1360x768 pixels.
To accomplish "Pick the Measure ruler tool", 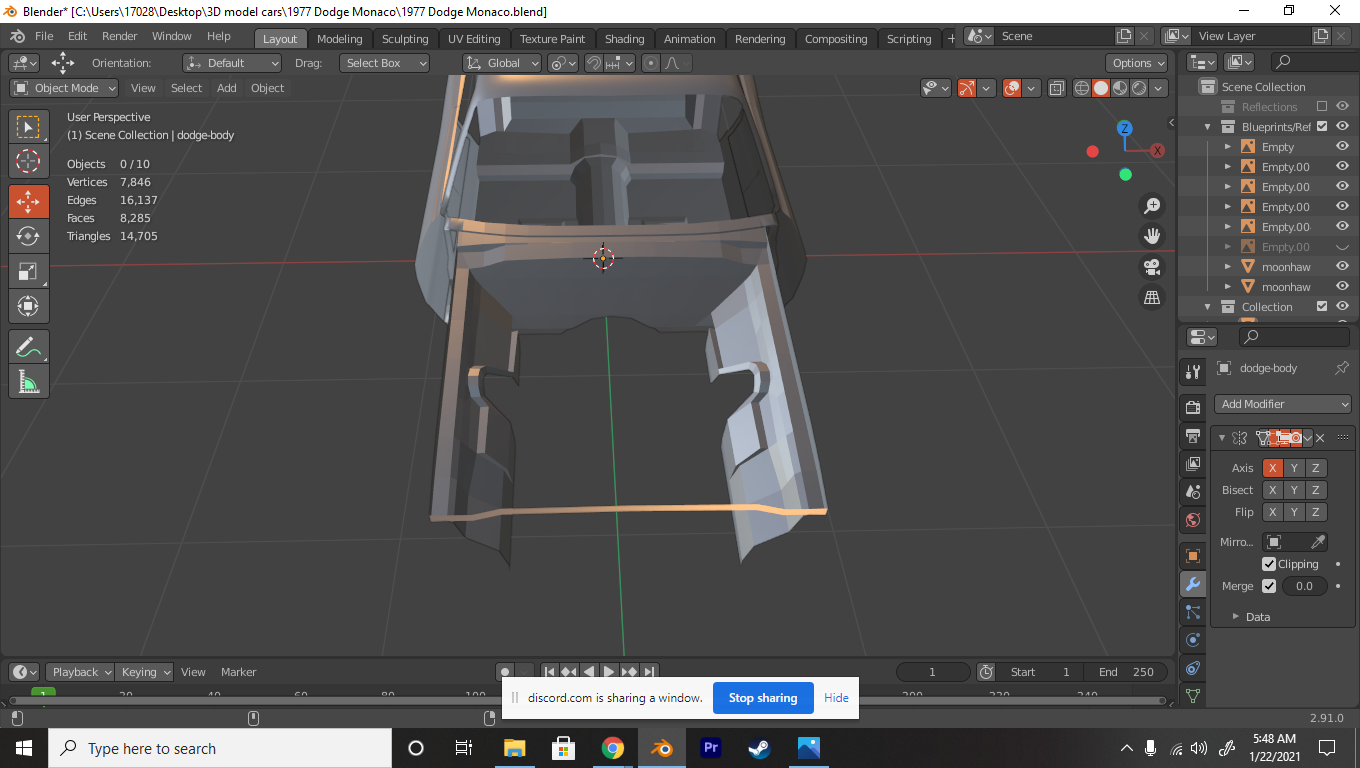I will (28, 382).
